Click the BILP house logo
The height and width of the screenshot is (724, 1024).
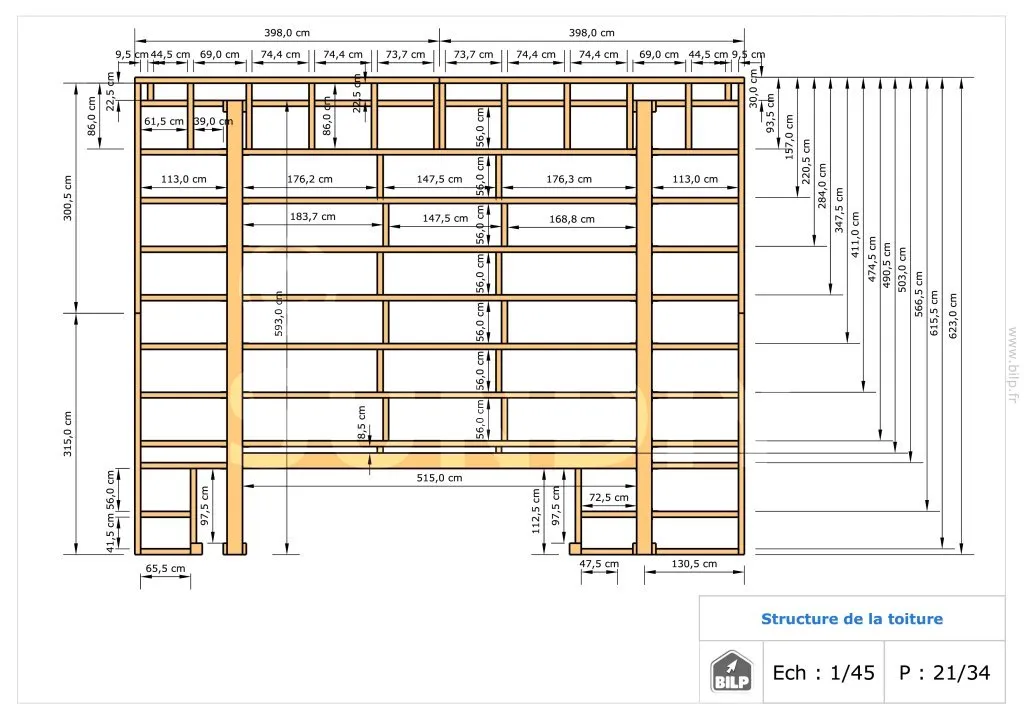click(x=730, y=671)
